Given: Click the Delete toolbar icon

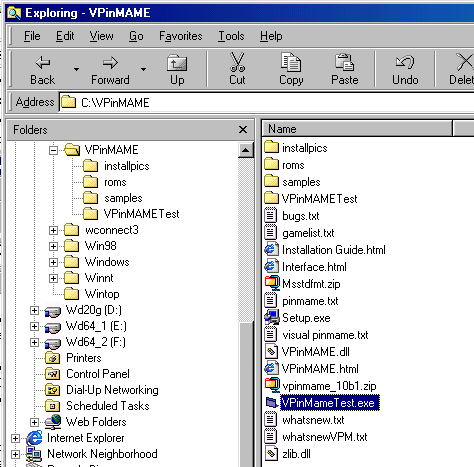Looking at the screenshot, I should (x=464, y=62).
